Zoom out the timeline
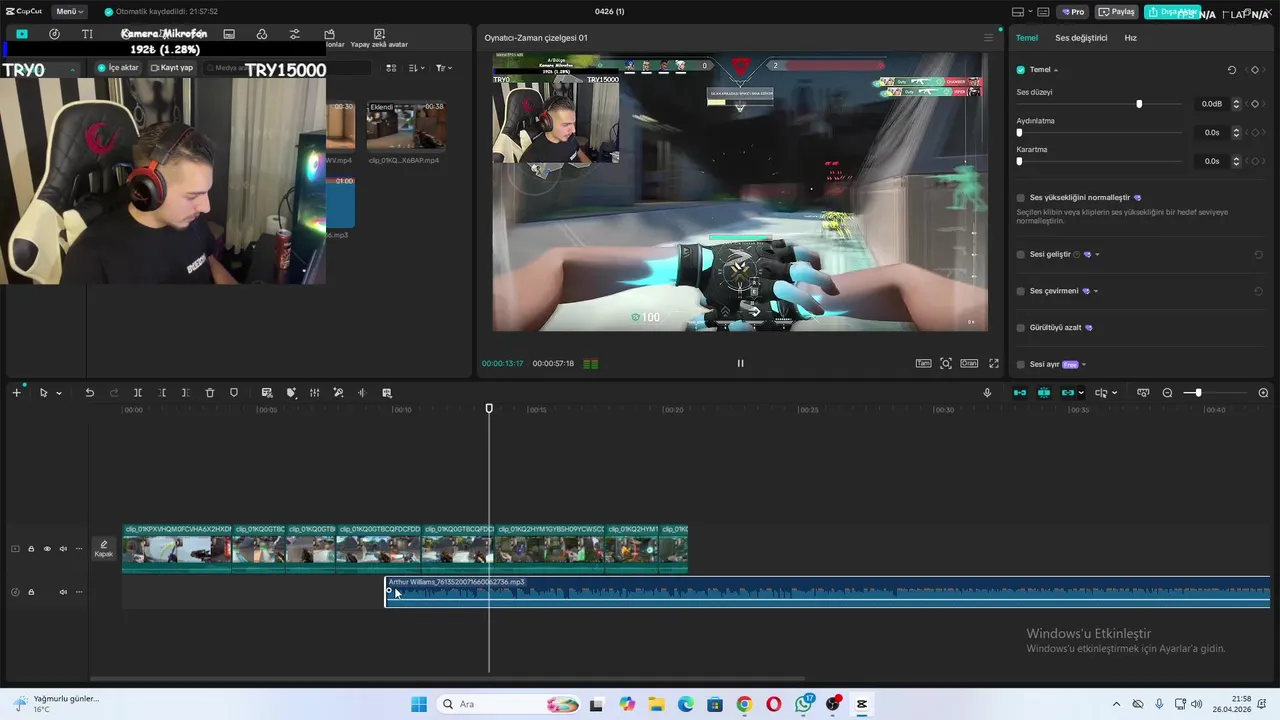Viewport: 1280px width, 720px height. 1167,393
